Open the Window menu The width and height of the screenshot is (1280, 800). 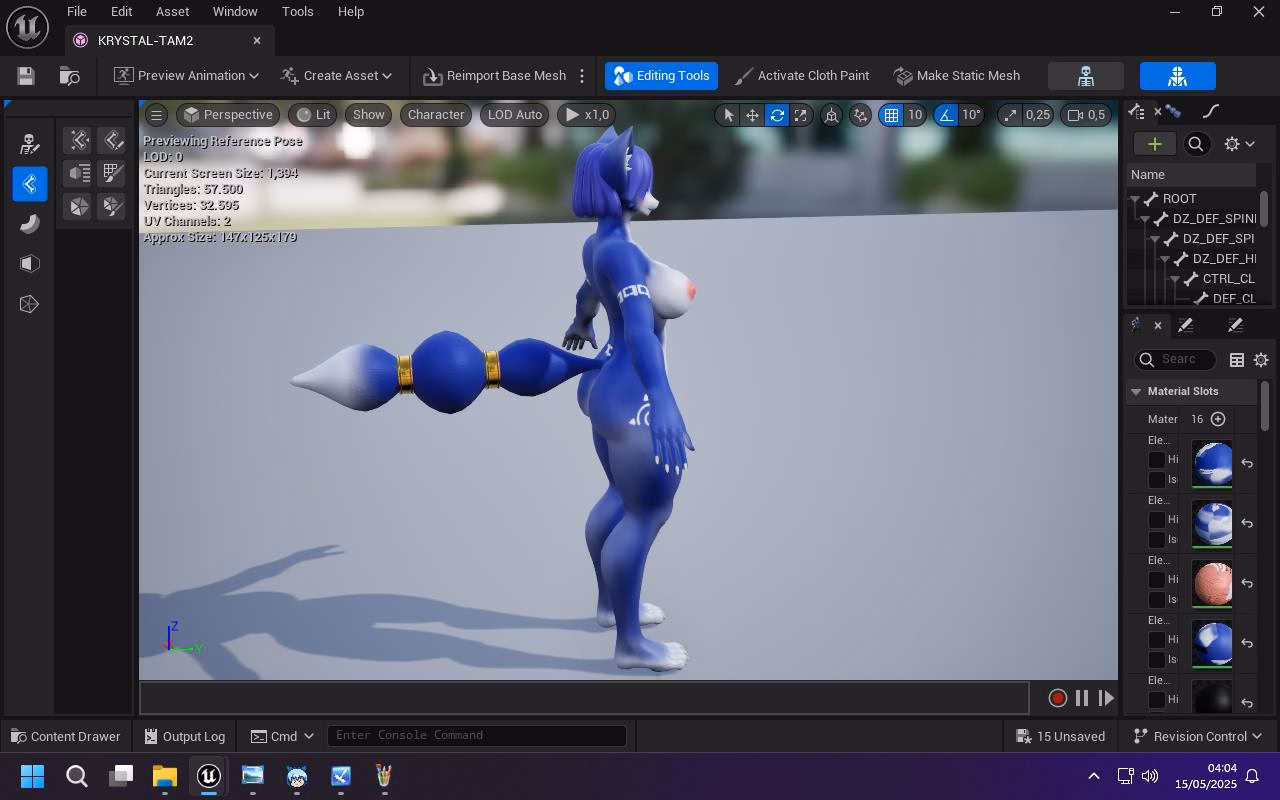pos(235,12)
